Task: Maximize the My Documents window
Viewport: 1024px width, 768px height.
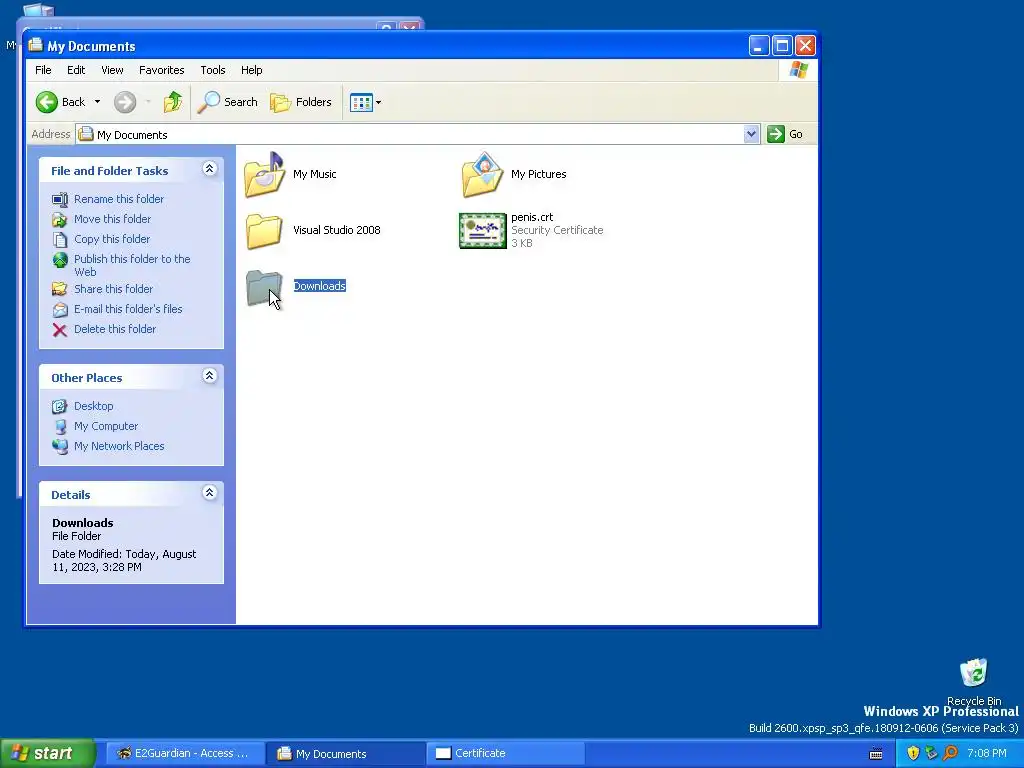Action: [x=782, y=46]
